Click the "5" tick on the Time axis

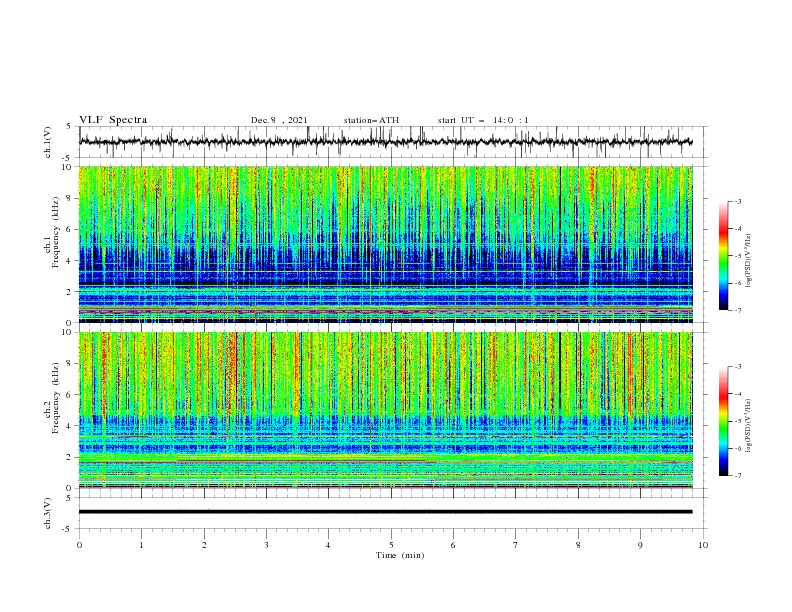click(x=391, y=545)
